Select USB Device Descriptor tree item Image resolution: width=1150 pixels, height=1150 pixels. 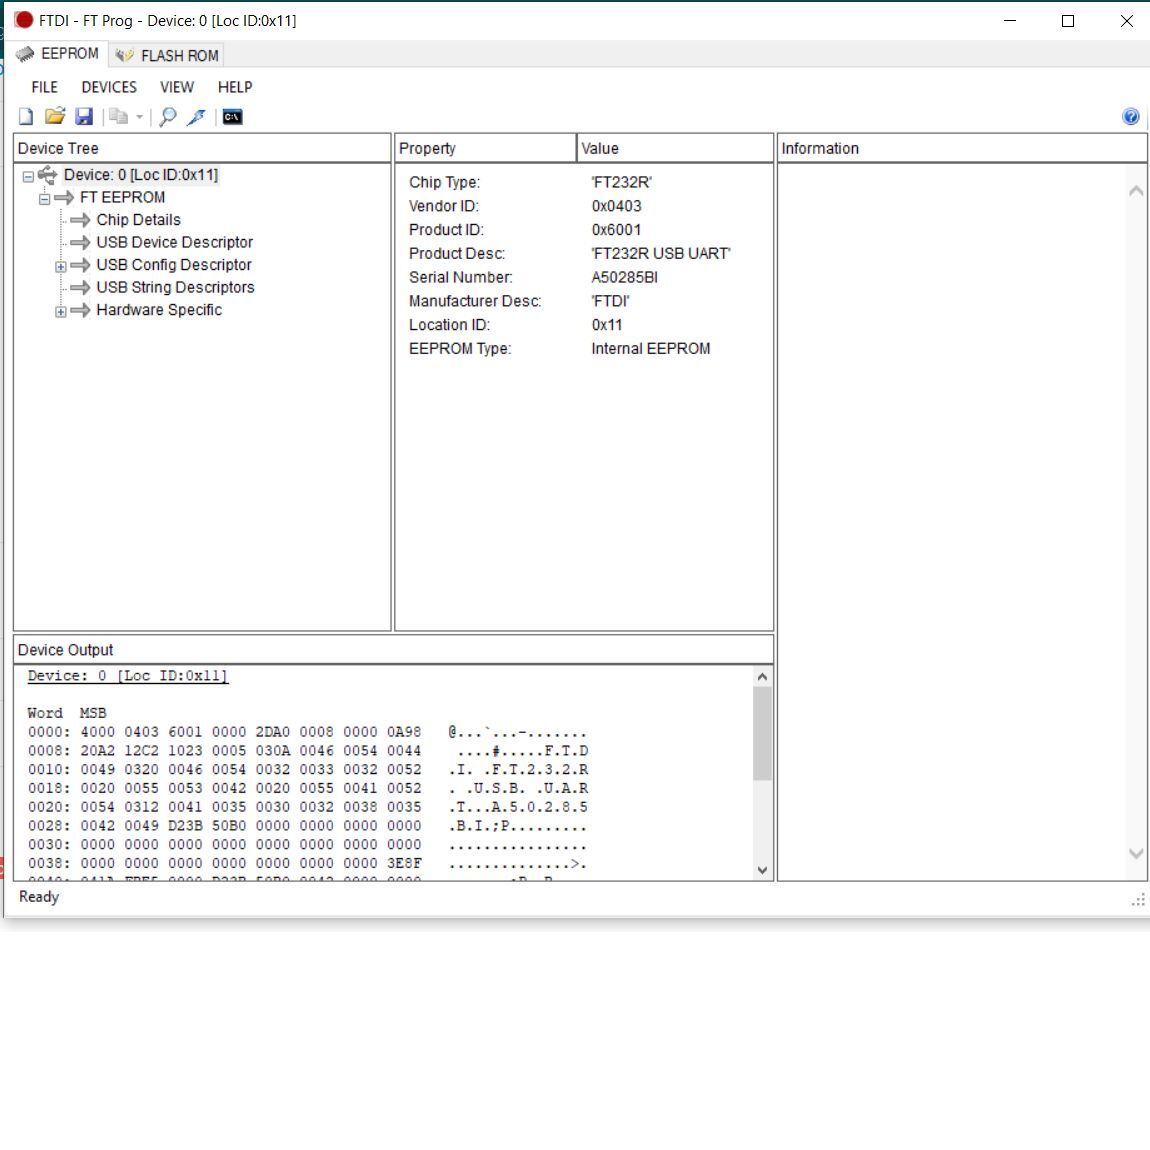point(175,242)
